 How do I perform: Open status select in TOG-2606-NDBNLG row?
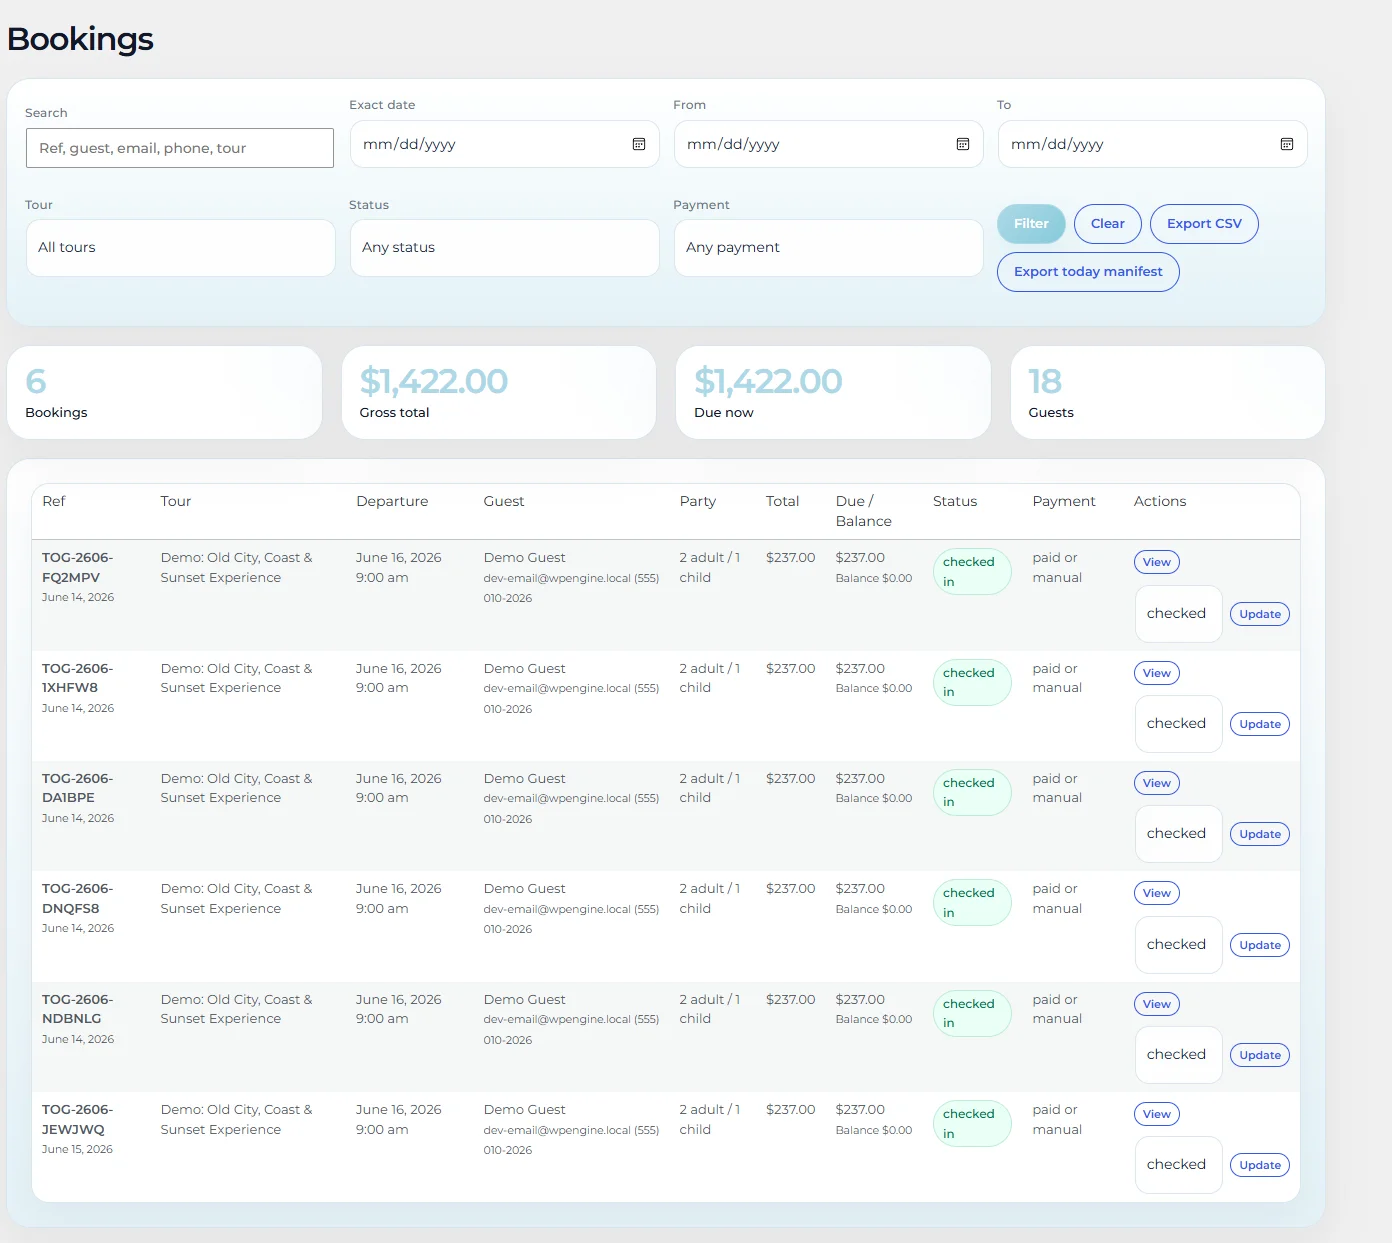(1179, 1055)
